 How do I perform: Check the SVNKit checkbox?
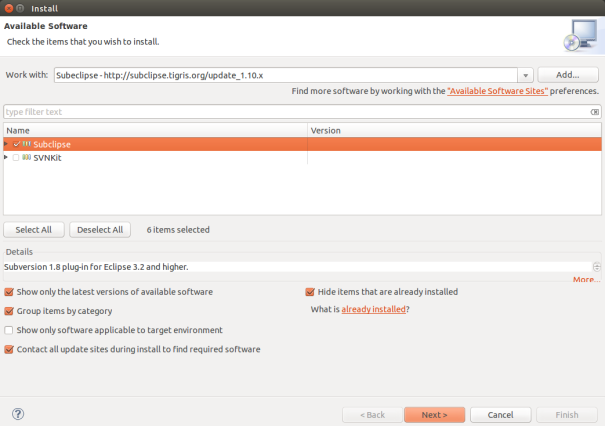coord(16,157)
